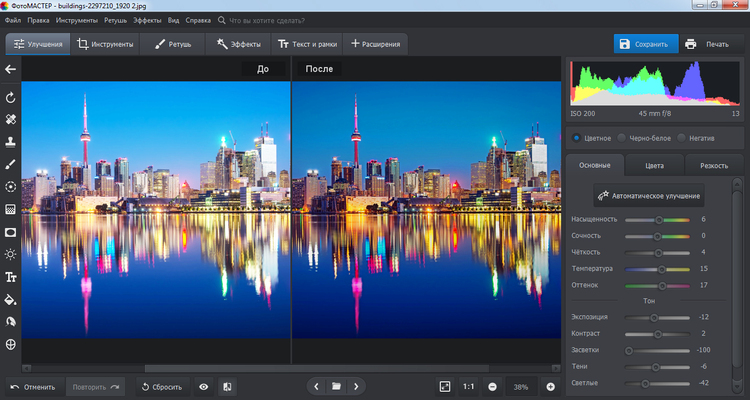Open the Цвета settings tab

coord(656,165)
